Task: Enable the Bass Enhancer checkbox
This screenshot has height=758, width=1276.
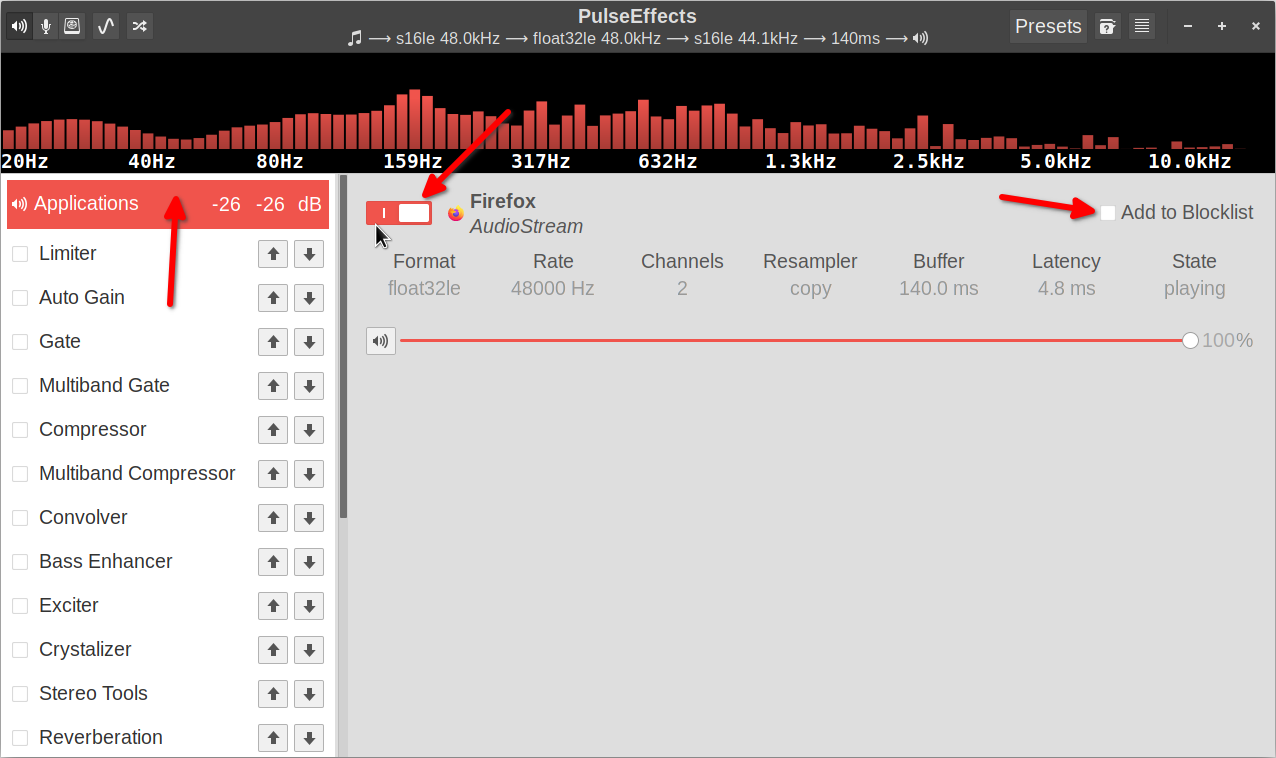Action: point(20,562)
